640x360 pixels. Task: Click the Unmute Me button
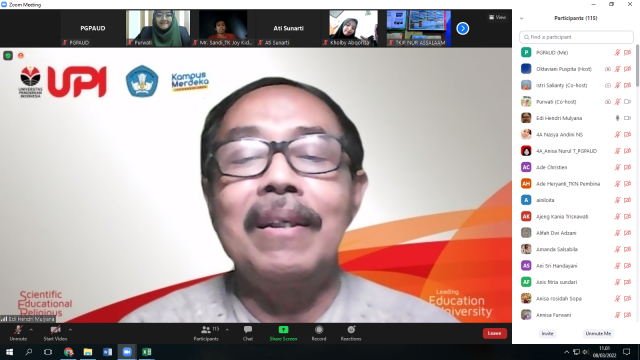(x=598, y=333)
